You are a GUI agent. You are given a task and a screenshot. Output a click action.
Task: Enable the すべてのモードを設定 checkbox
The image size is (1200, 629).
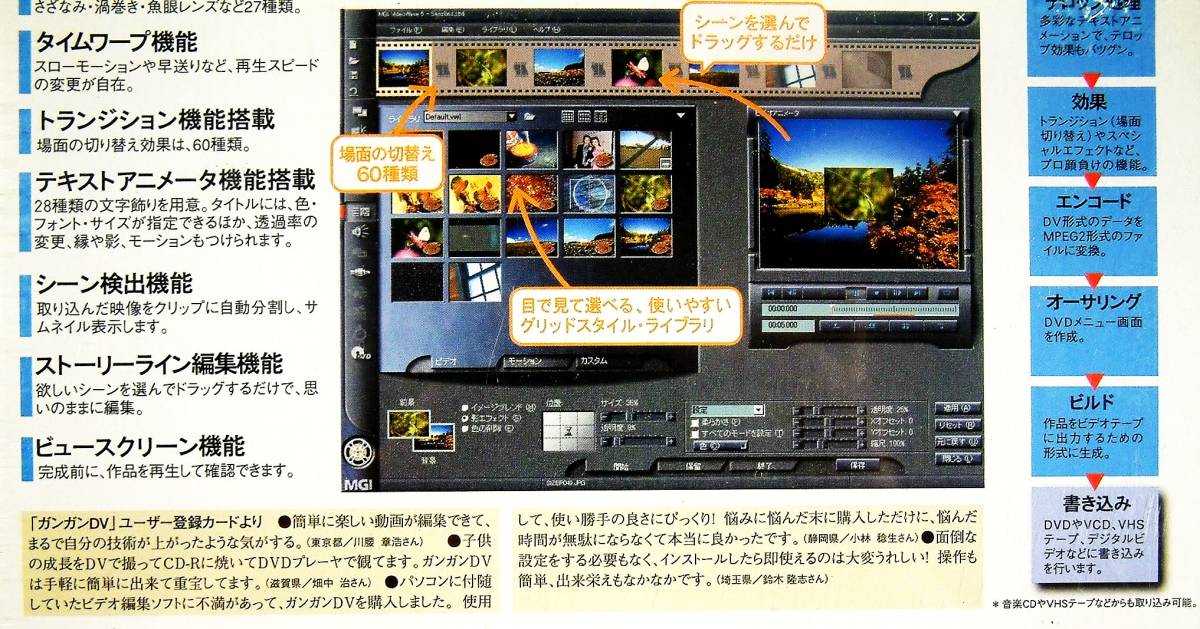click(x=695, y=433)
